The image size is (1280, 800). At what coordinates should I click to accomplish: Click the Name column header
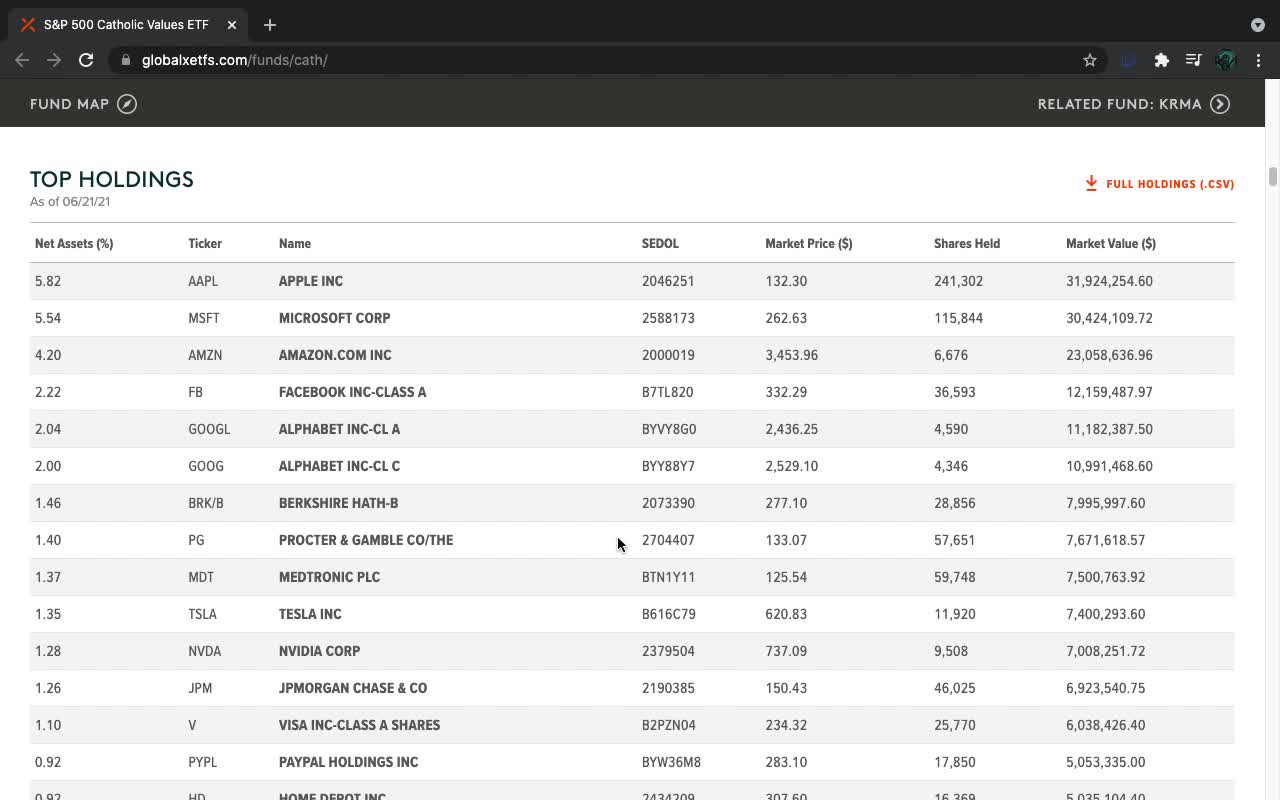point(295,243)
